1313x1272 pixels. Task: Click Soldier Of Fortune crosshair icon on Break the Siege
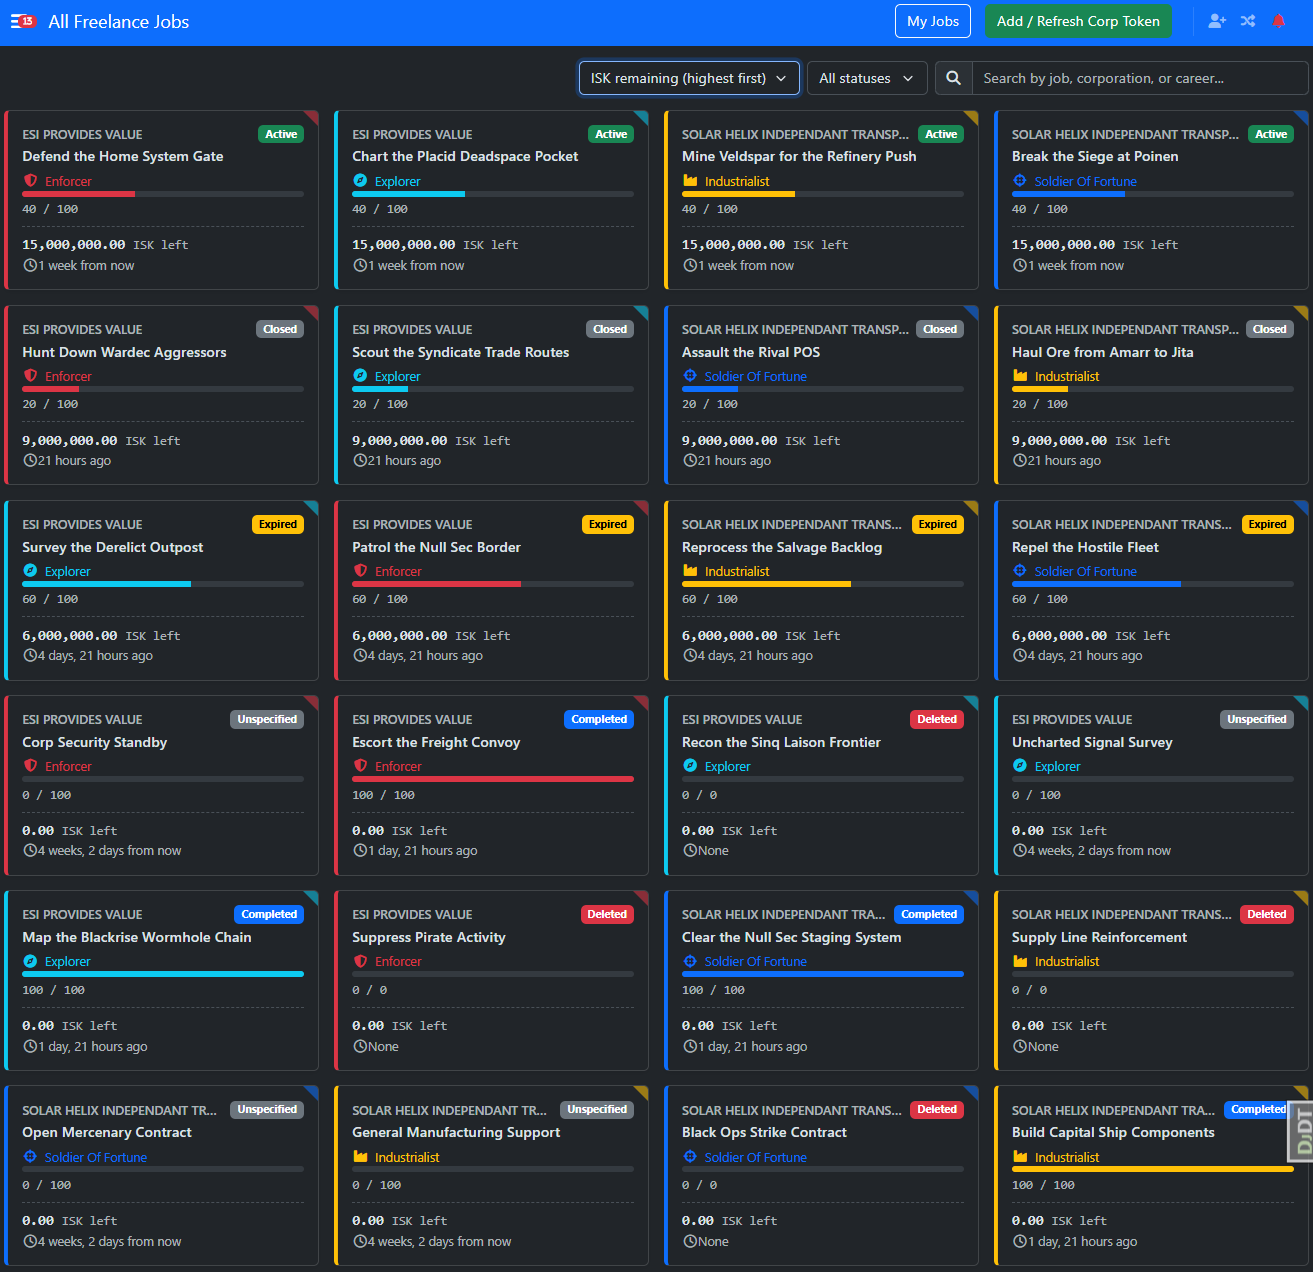tap(1020, 181)
